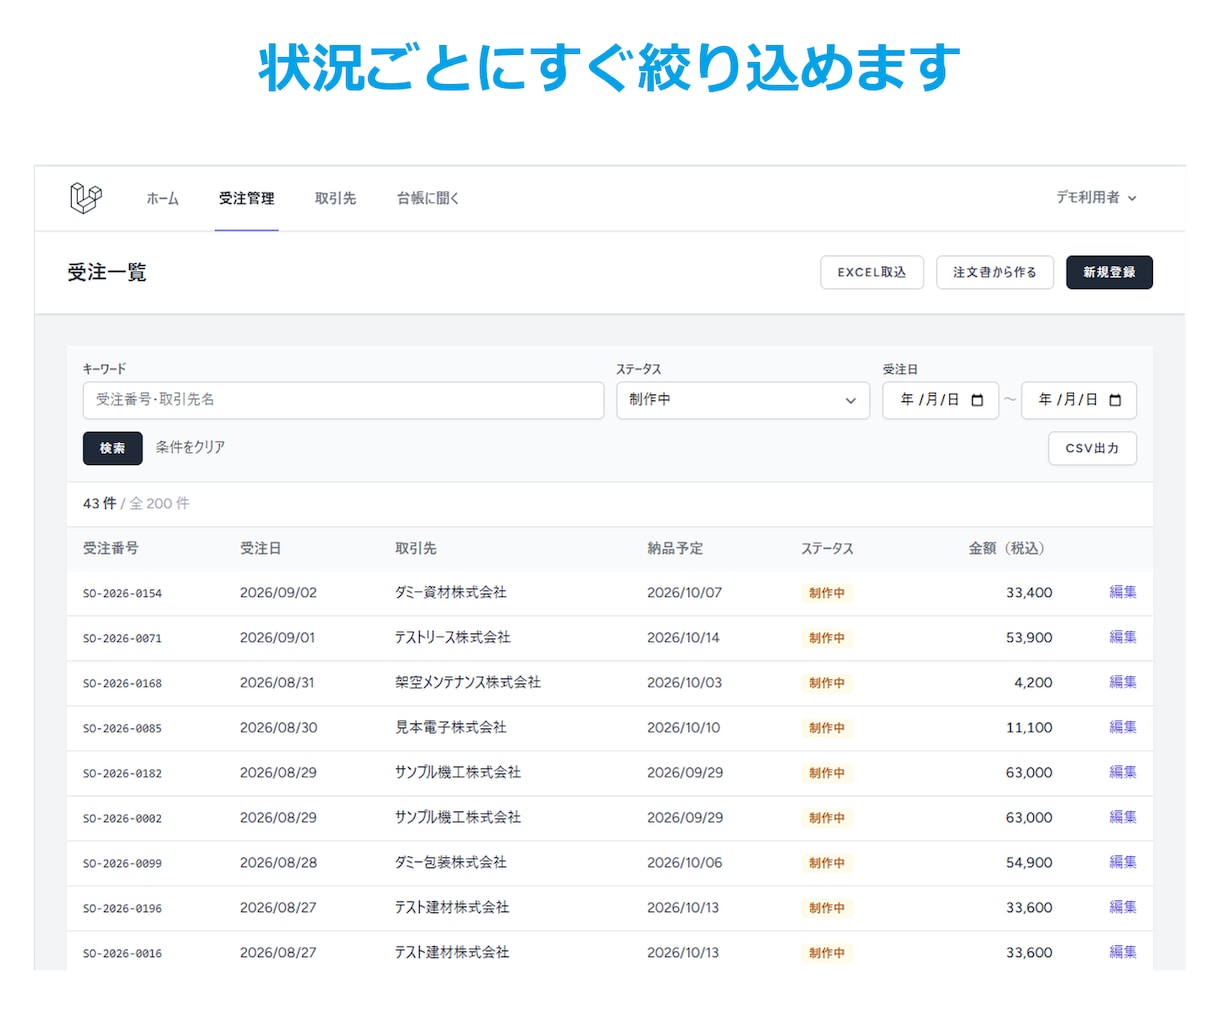1220x1017 pixels.
Task: Edit order SO-2026-0182 via 編集 link
Action: point(1123,772)
